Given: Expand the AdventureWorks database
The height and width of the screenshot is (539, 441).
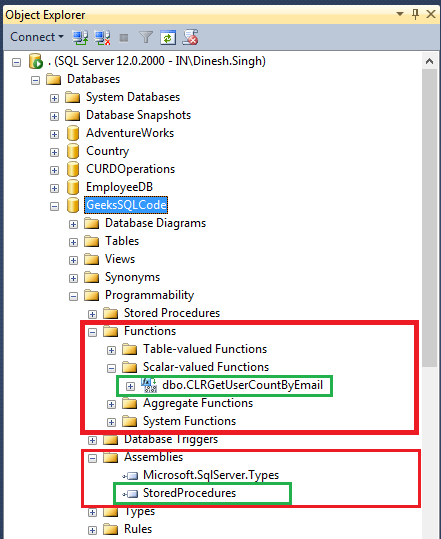Looking at the screenshot, I should [x=54, y=134].
